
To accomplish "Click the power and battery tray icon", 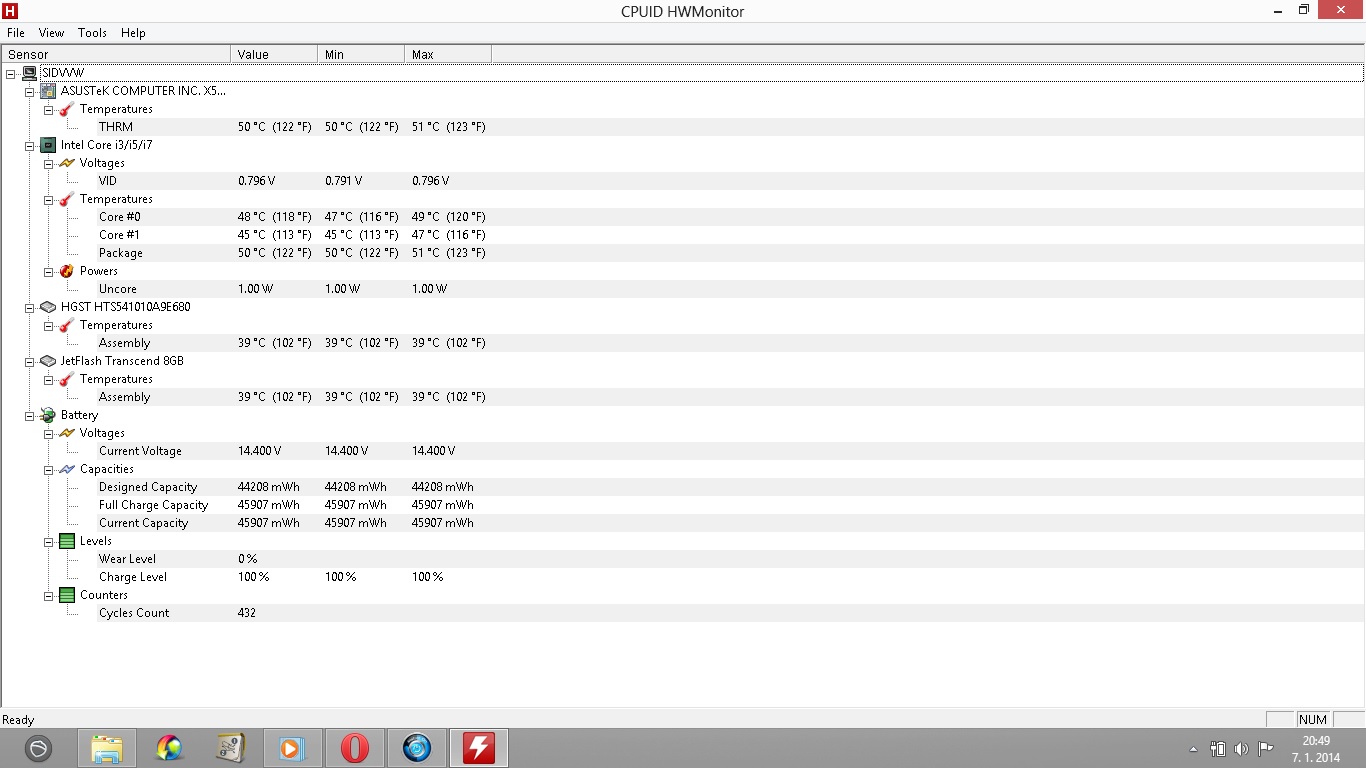I will click(x=1218, y=748).
